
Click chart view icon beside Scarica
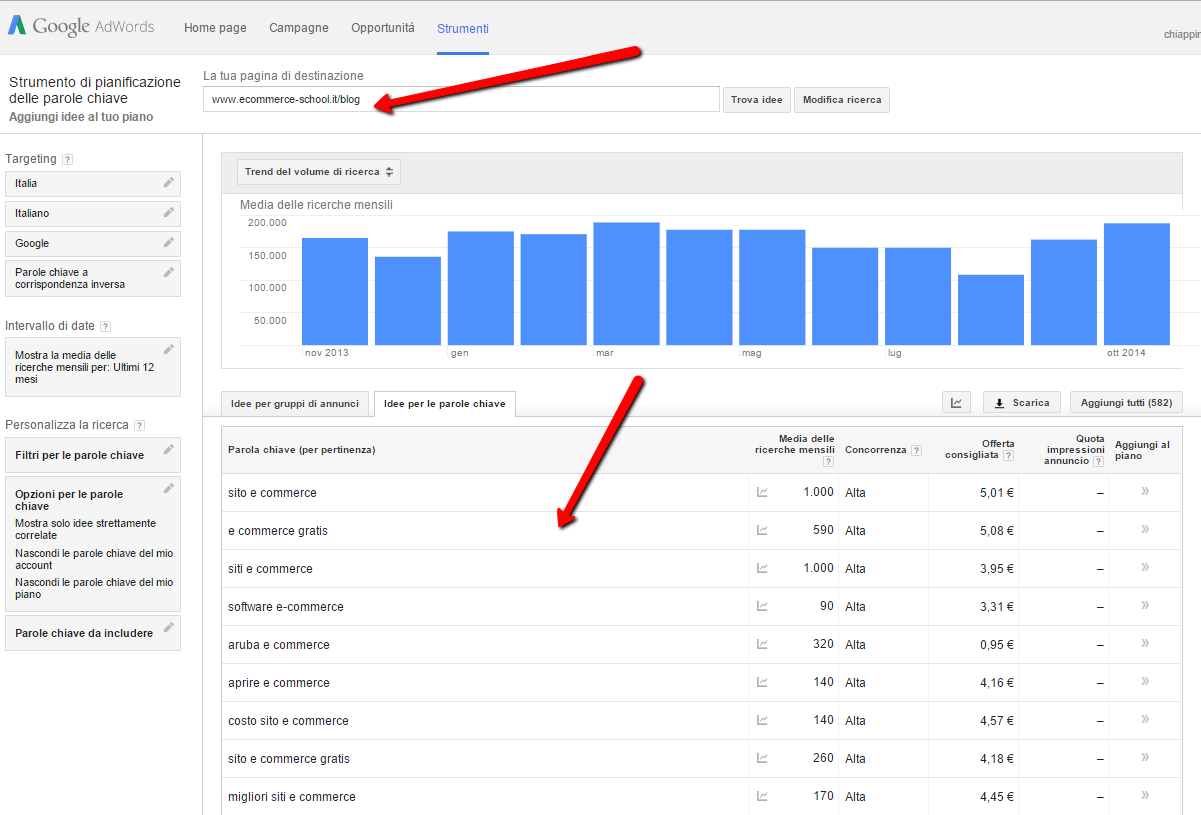pos(956,403)
